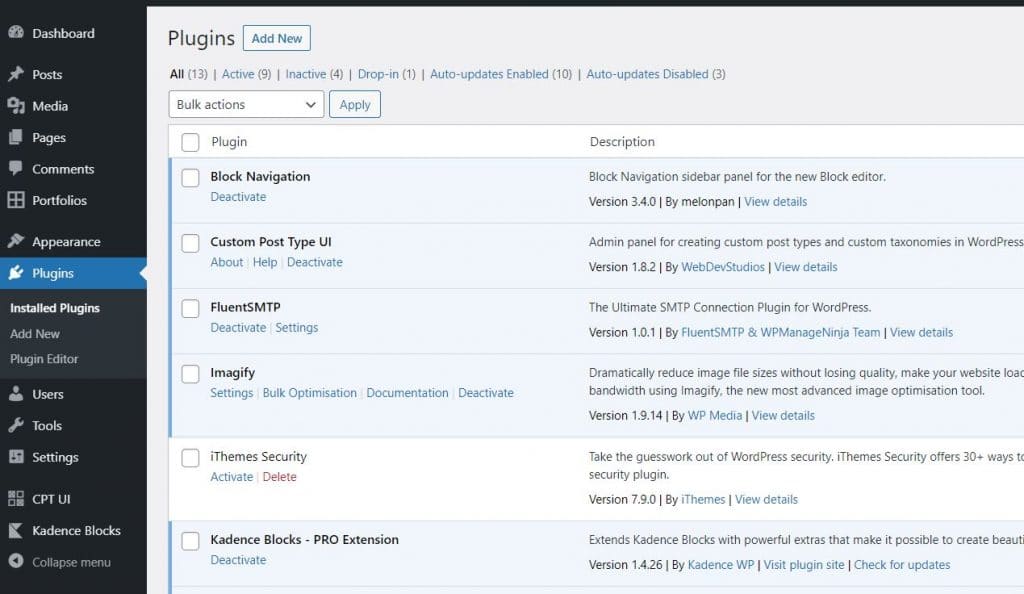Image resolution: width=1024 pixels, height=594 pixels.
Task: Click the Dashboard gauge icon
Action: [x=16, y=33]
